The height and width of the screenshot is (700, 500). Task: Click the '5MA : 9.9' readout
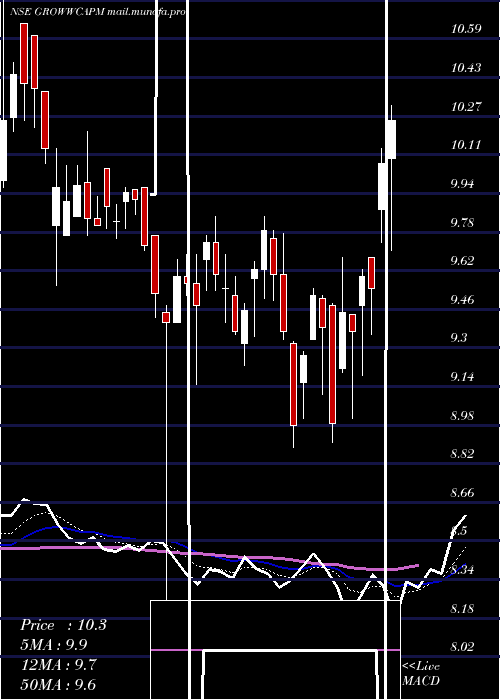[x=54, y=645]
